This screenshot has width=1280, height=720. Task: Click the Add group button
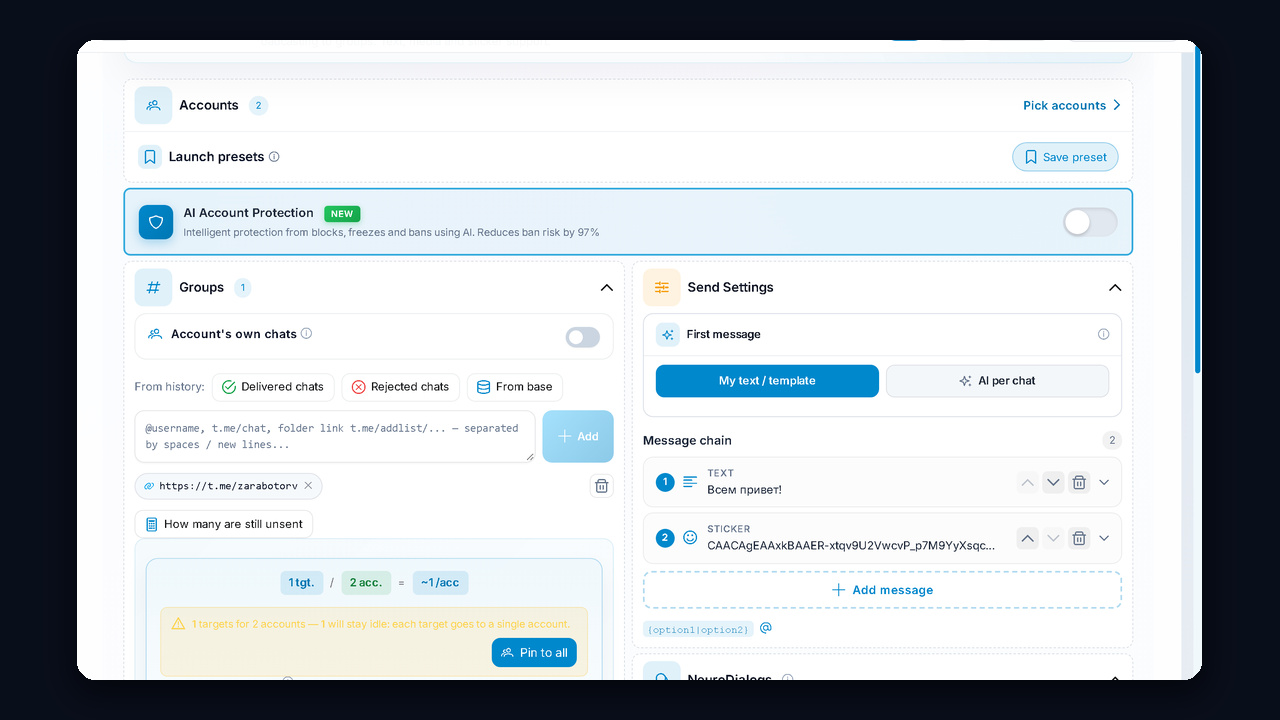pos(578,436)
